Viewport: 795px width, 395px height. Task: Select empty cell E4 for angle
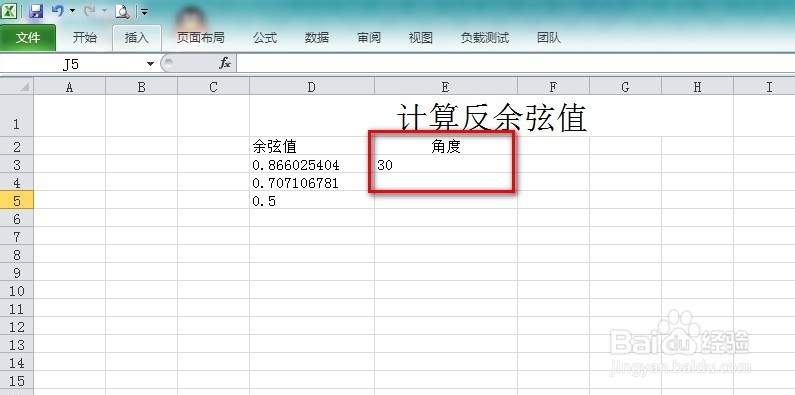pyautogui.click(x=446, y=183)
